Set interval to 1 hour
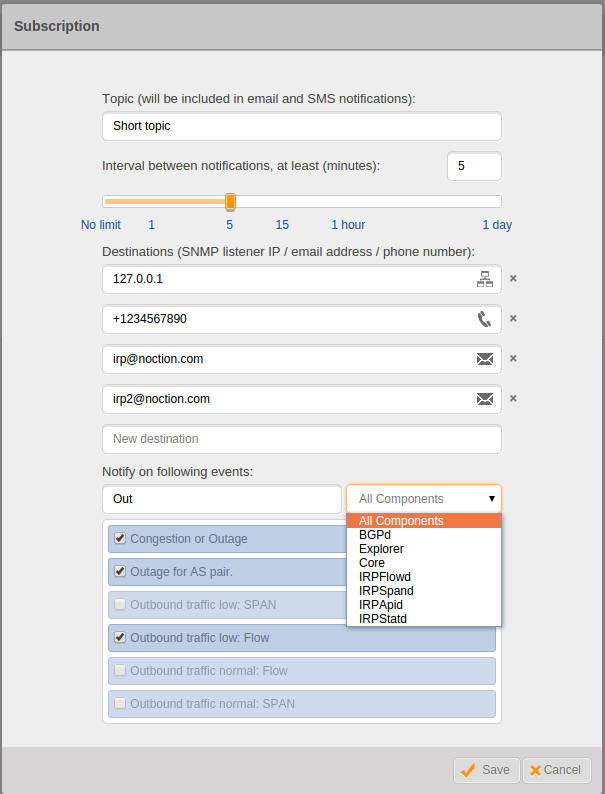 (x=348, y=225)
